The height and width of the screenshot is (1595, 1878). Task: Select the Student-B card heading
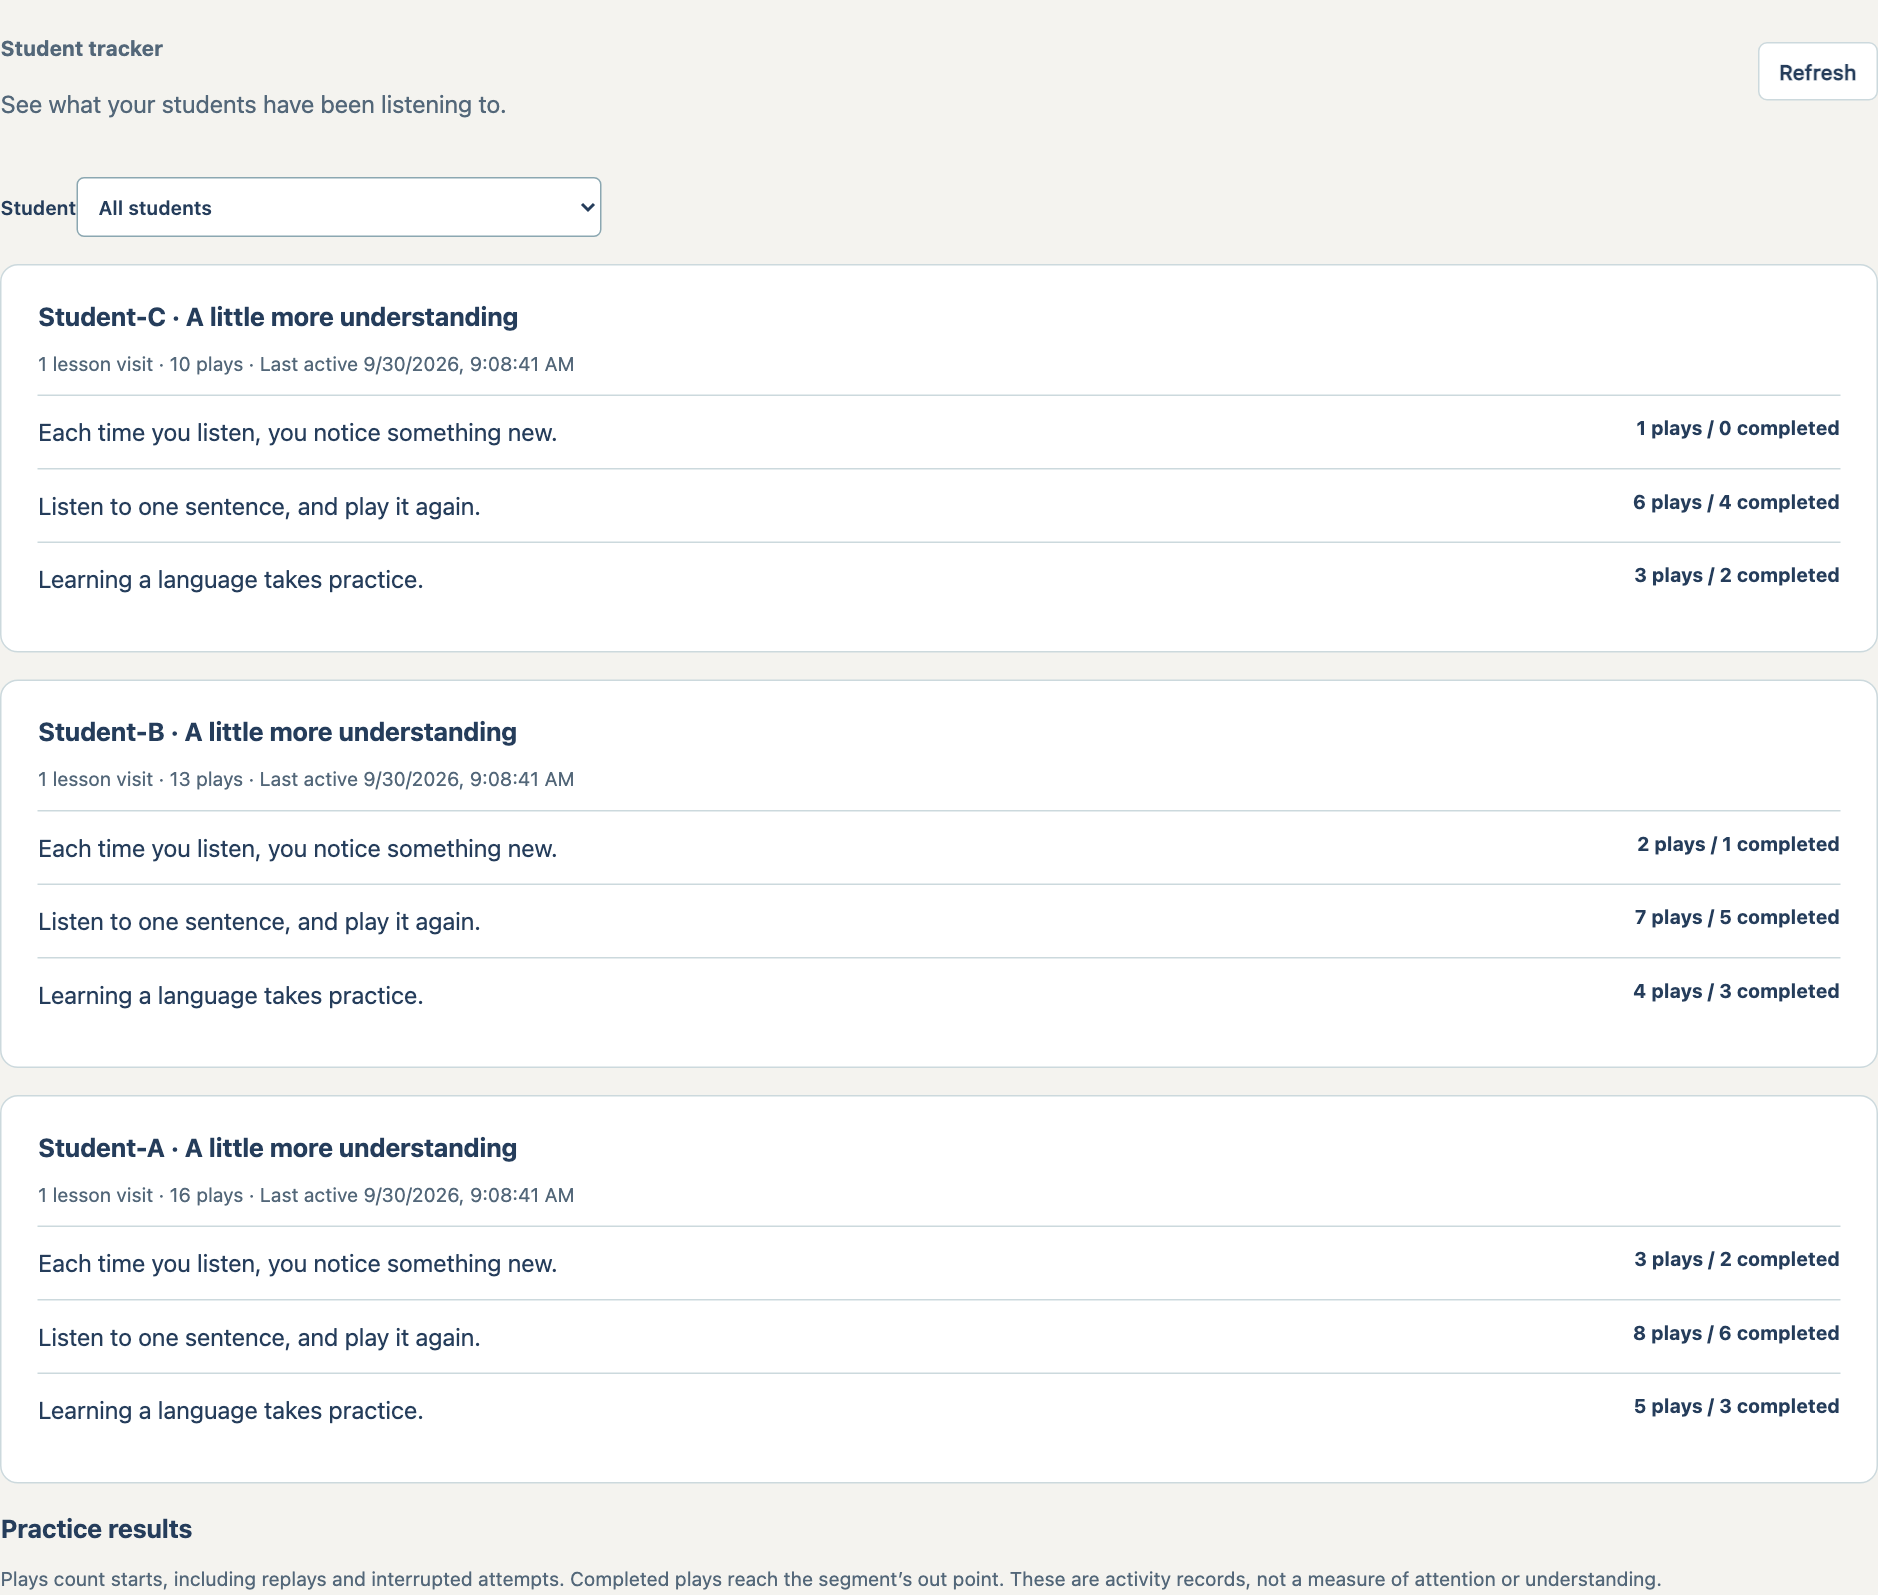[277, 732]
